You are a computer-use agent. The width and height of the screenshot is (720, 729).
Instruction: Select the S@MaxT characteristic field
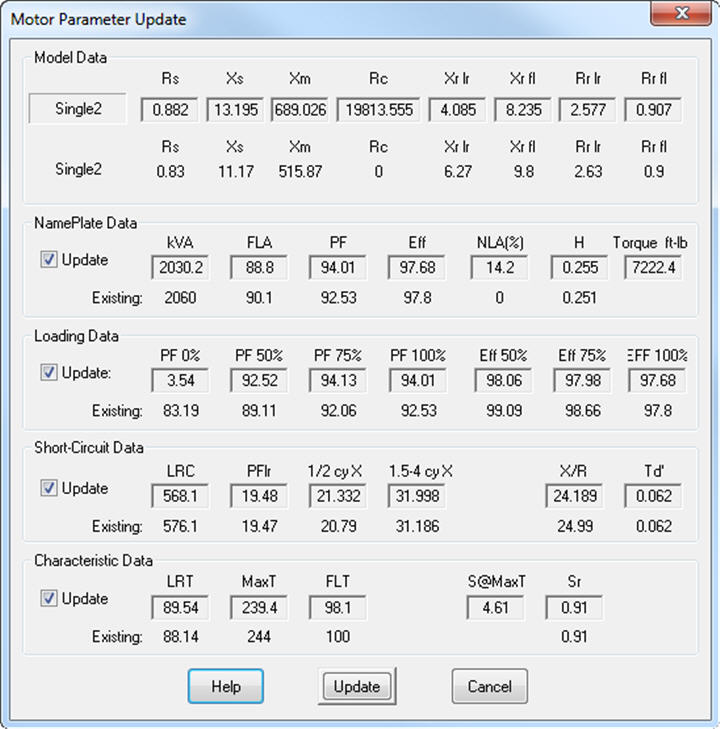497,606
